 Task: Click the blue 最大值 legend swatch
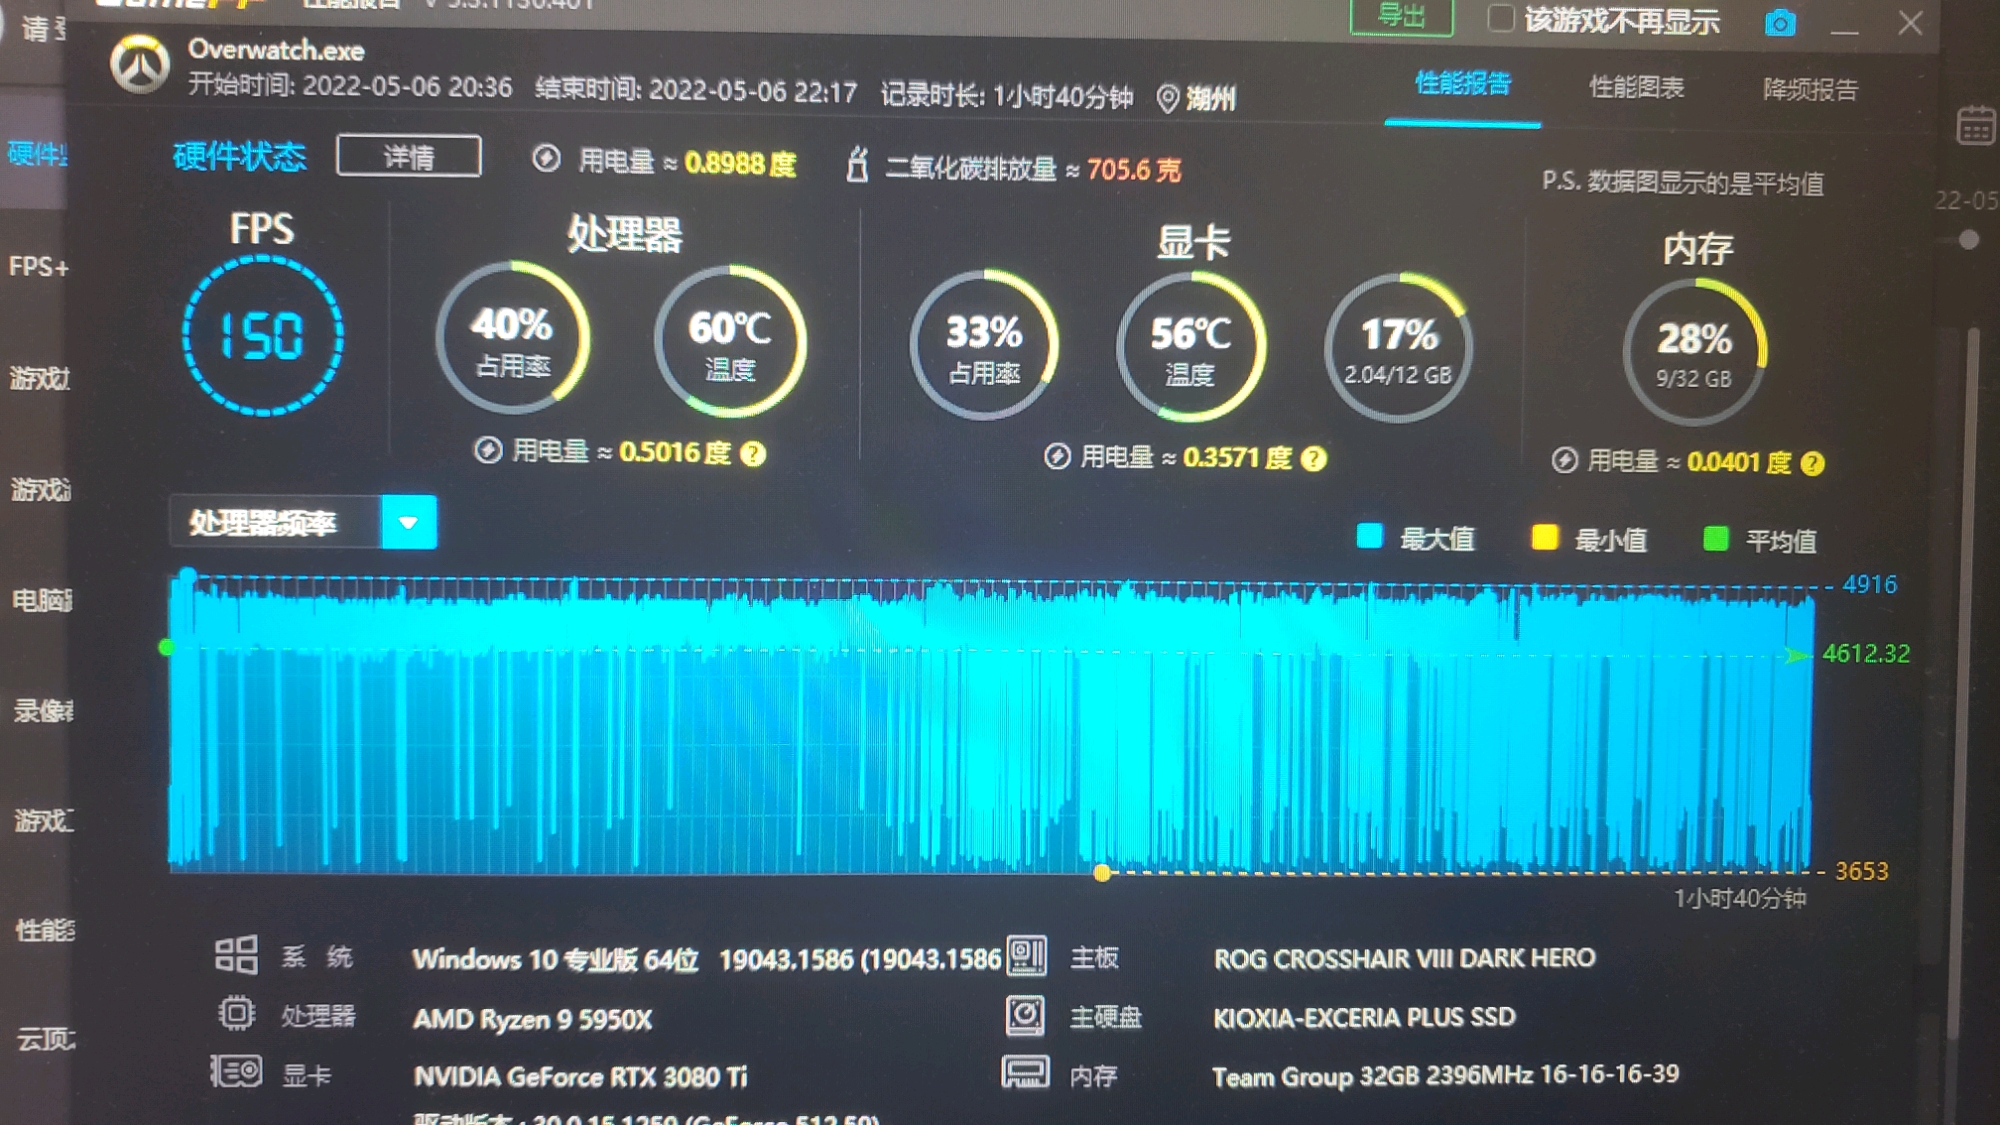(1370, 537)
